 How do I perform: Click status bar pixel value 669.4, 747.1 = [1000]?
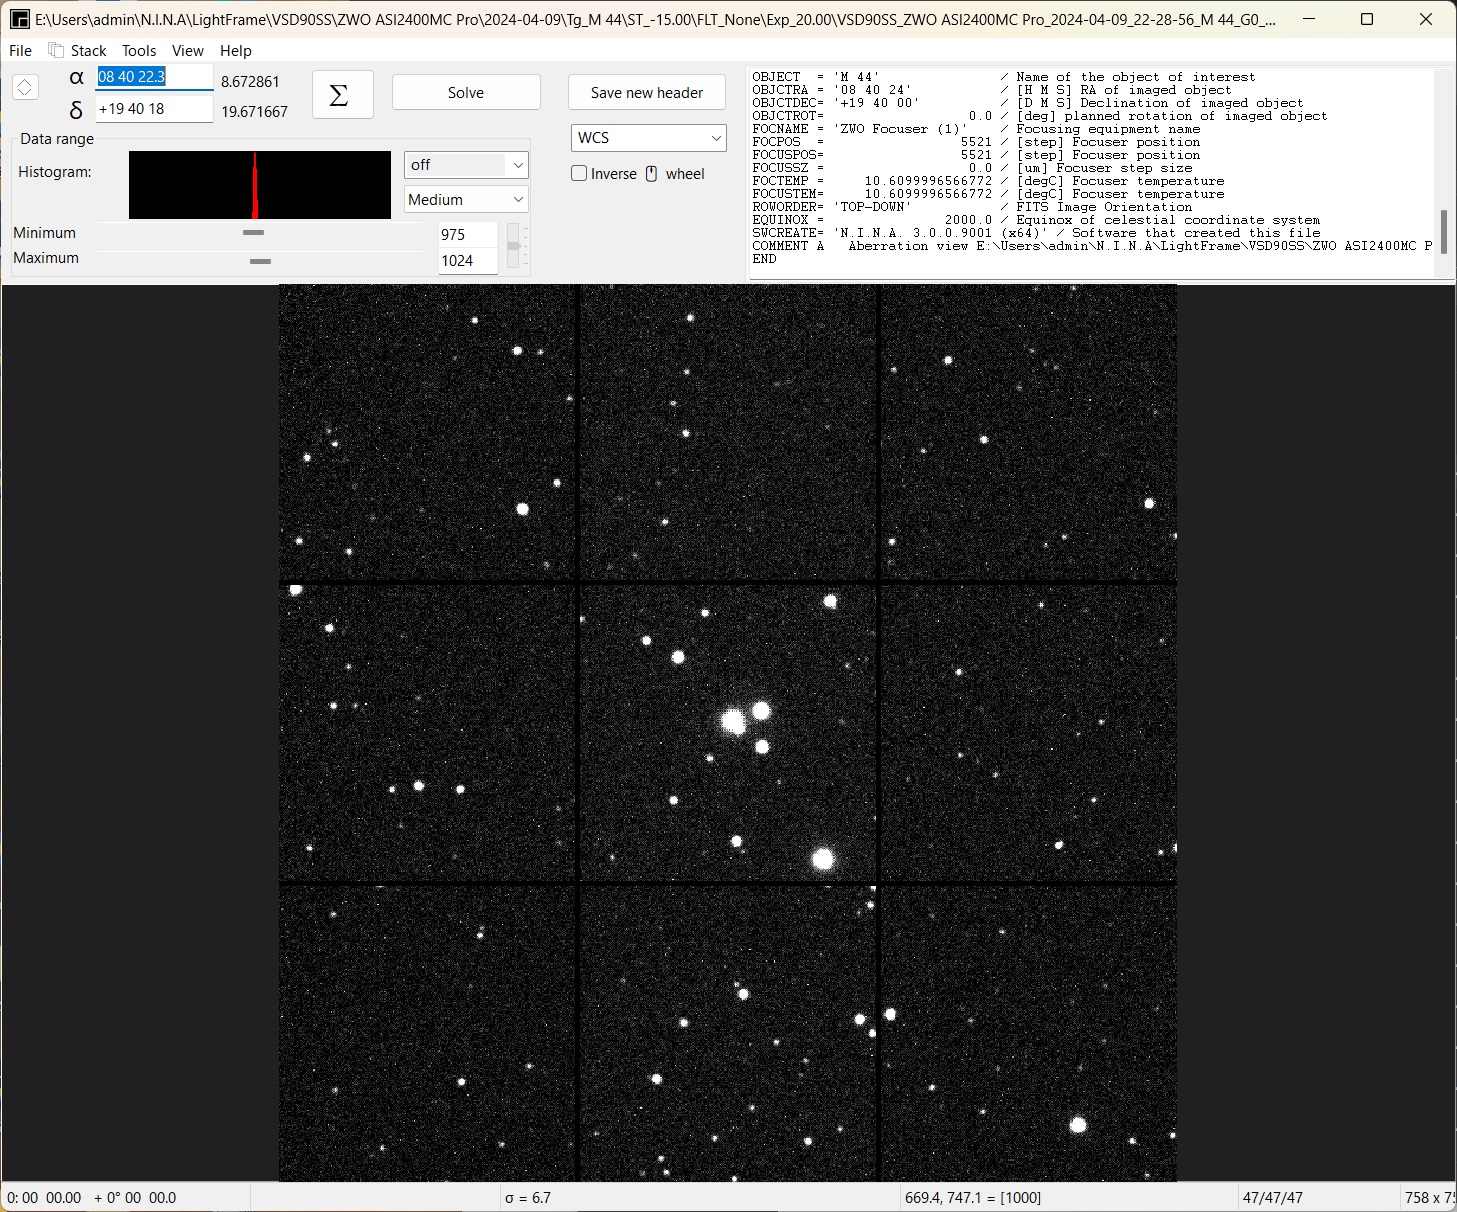pos(973,1198)
